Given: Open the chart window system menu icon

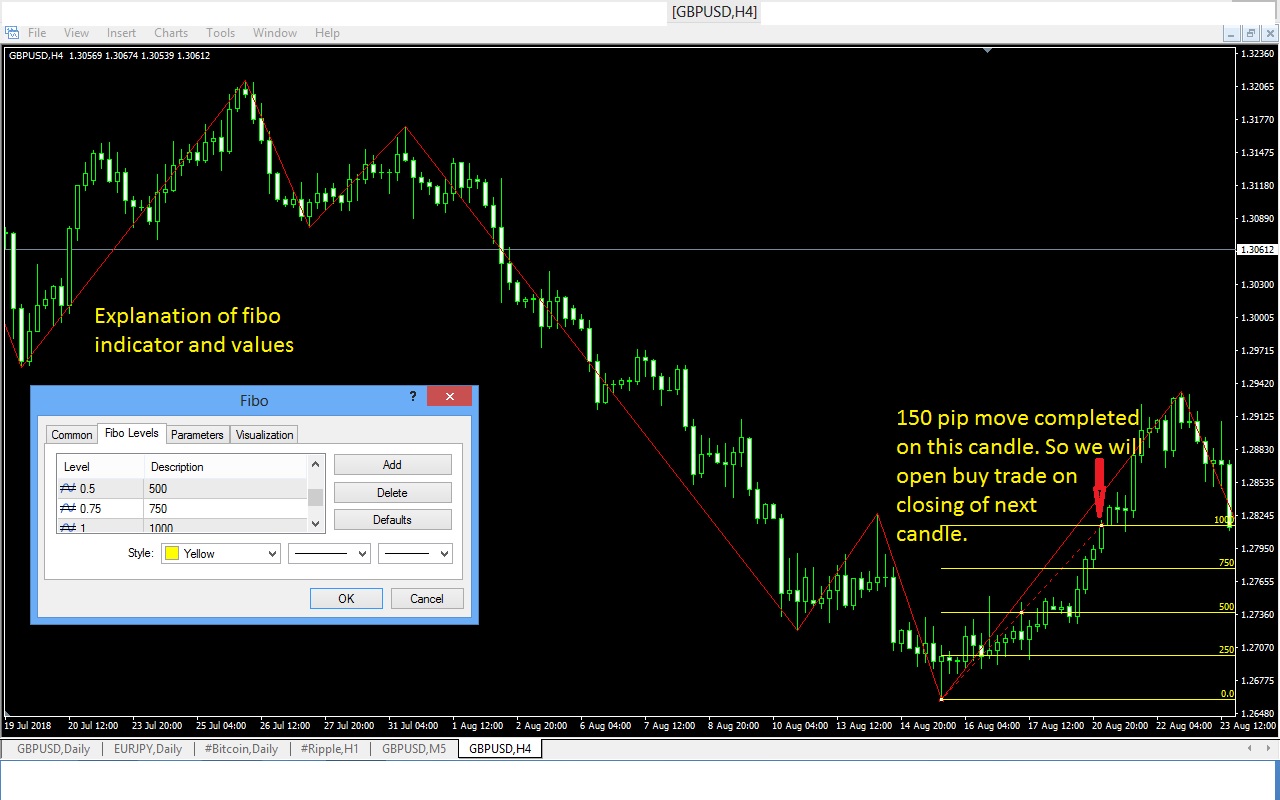Looking at the screenshot, I should pos(11,33).
